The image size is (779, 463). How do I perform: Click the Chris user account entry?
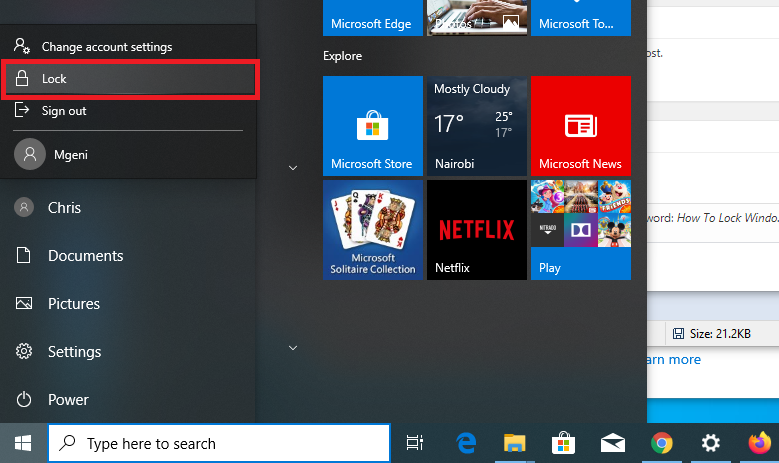(x=128, y=207)
